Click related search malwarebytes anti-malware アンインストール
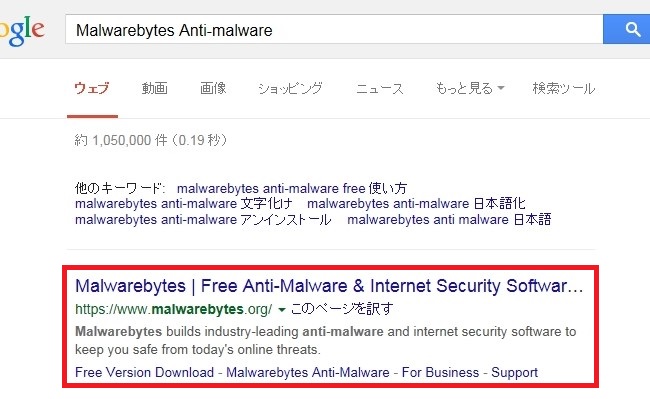 [x=203, y=219]
